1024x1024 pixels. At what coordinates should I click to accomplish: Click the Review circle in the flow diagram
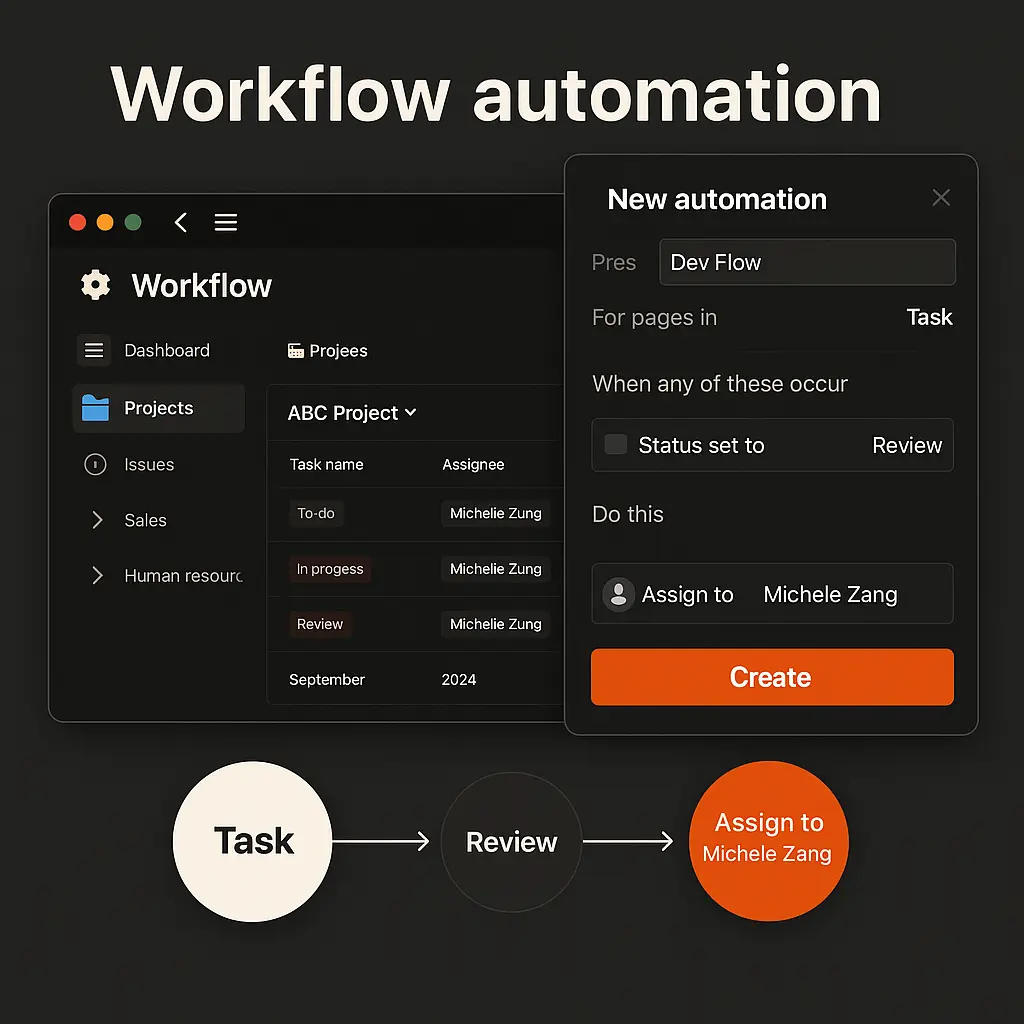[x=511, y=842]
